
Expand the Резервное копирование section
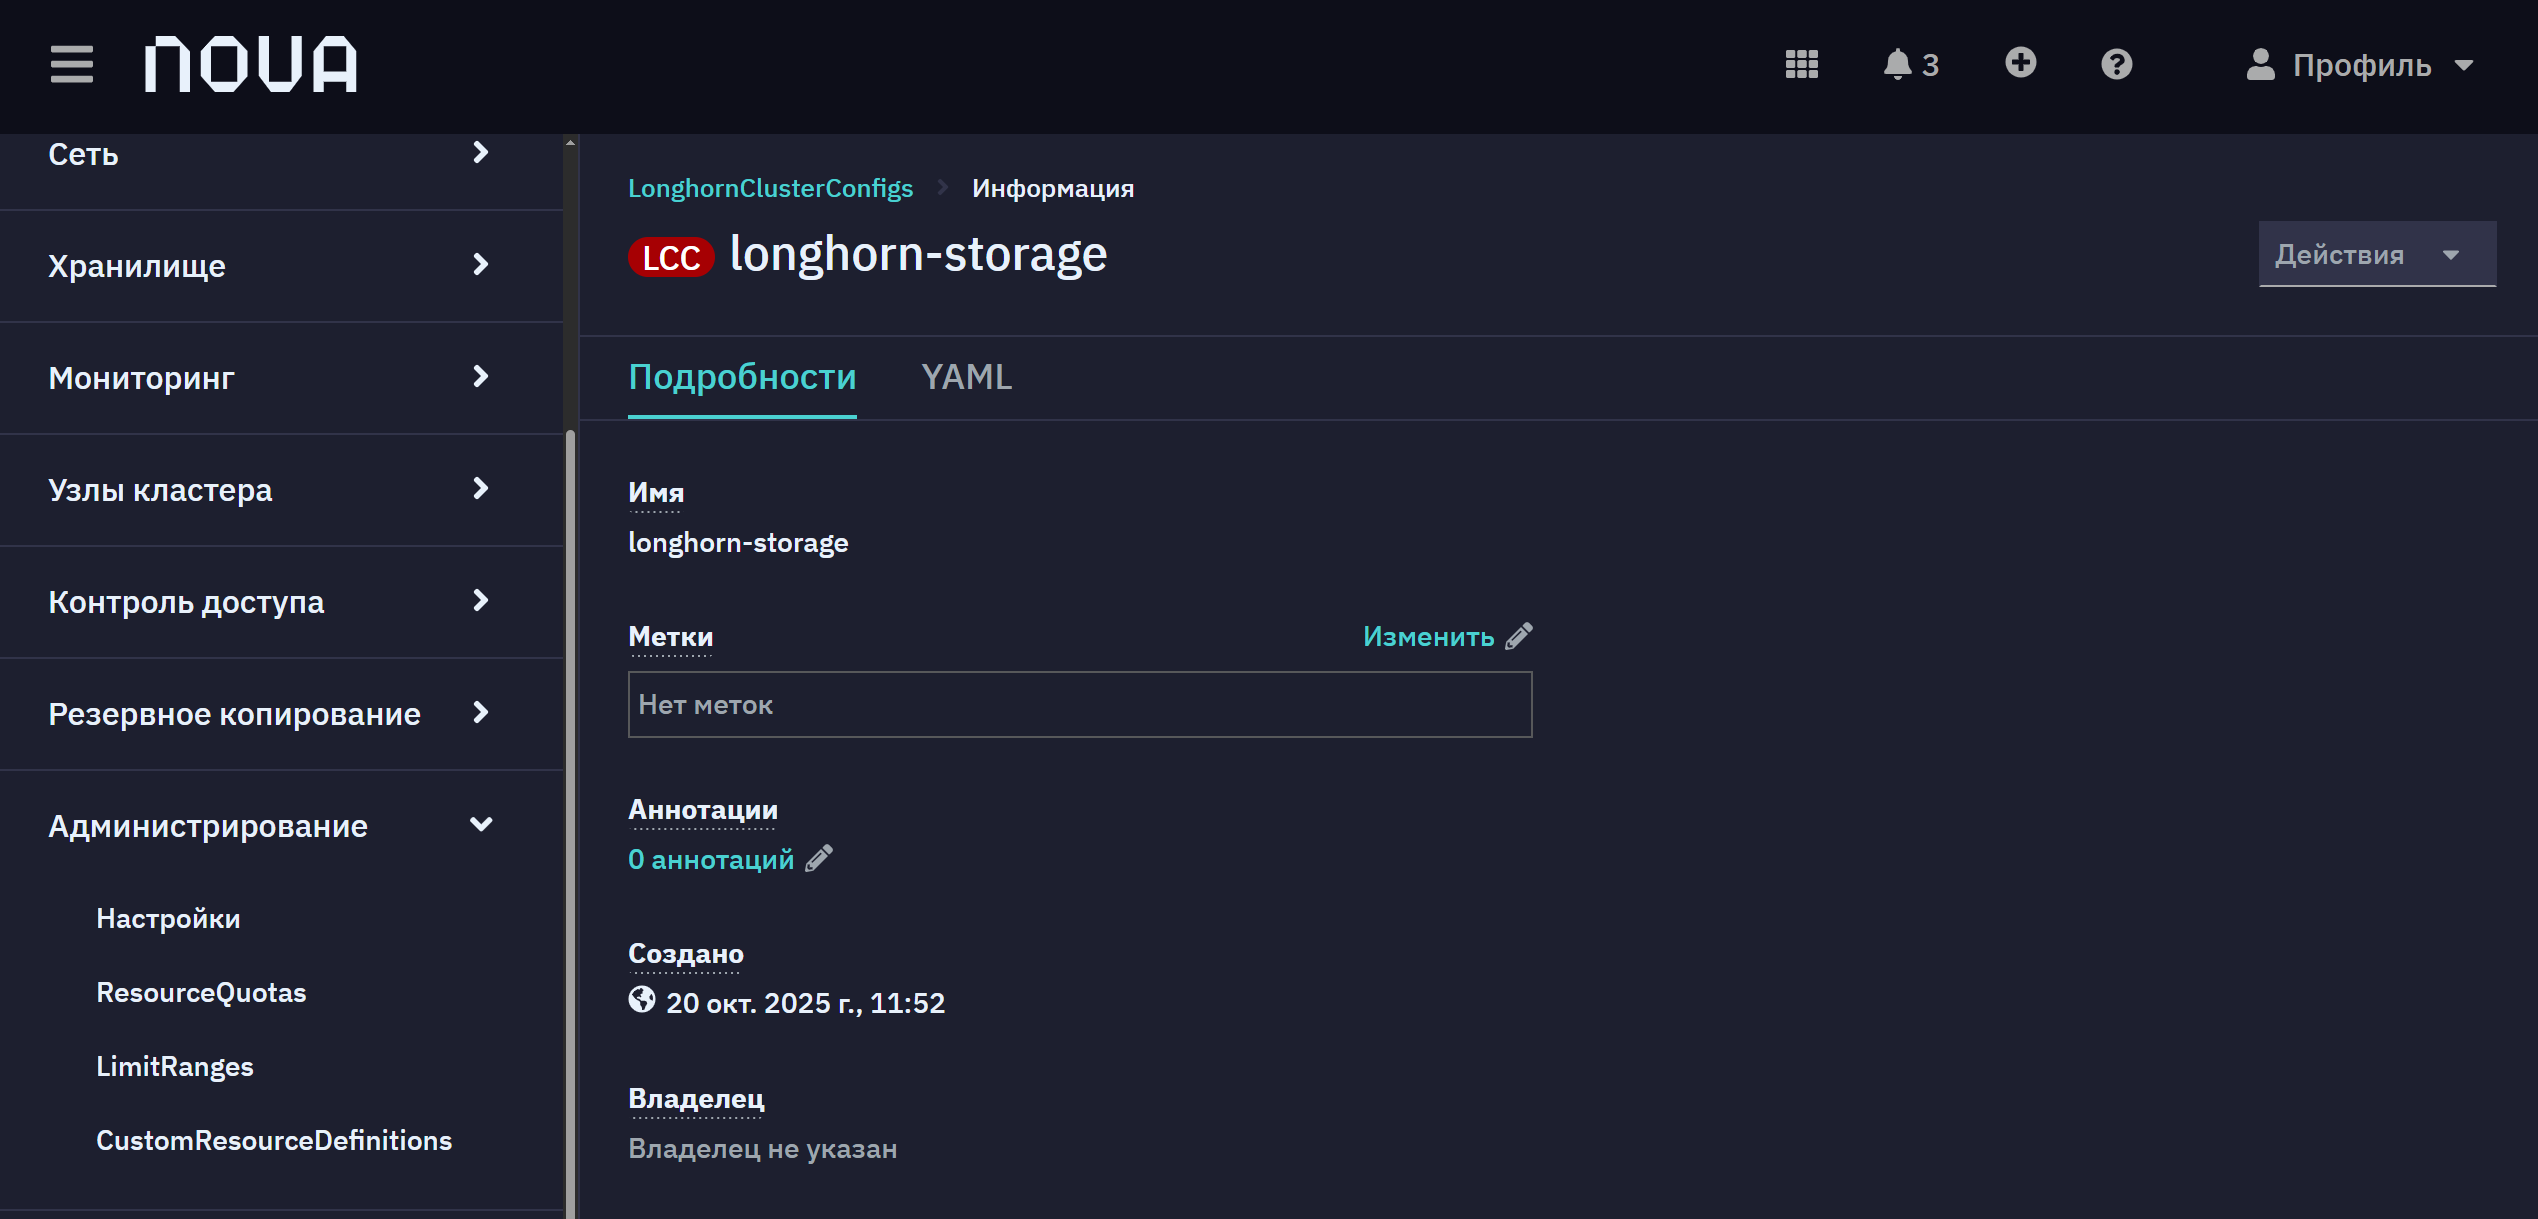coord(270,714)
